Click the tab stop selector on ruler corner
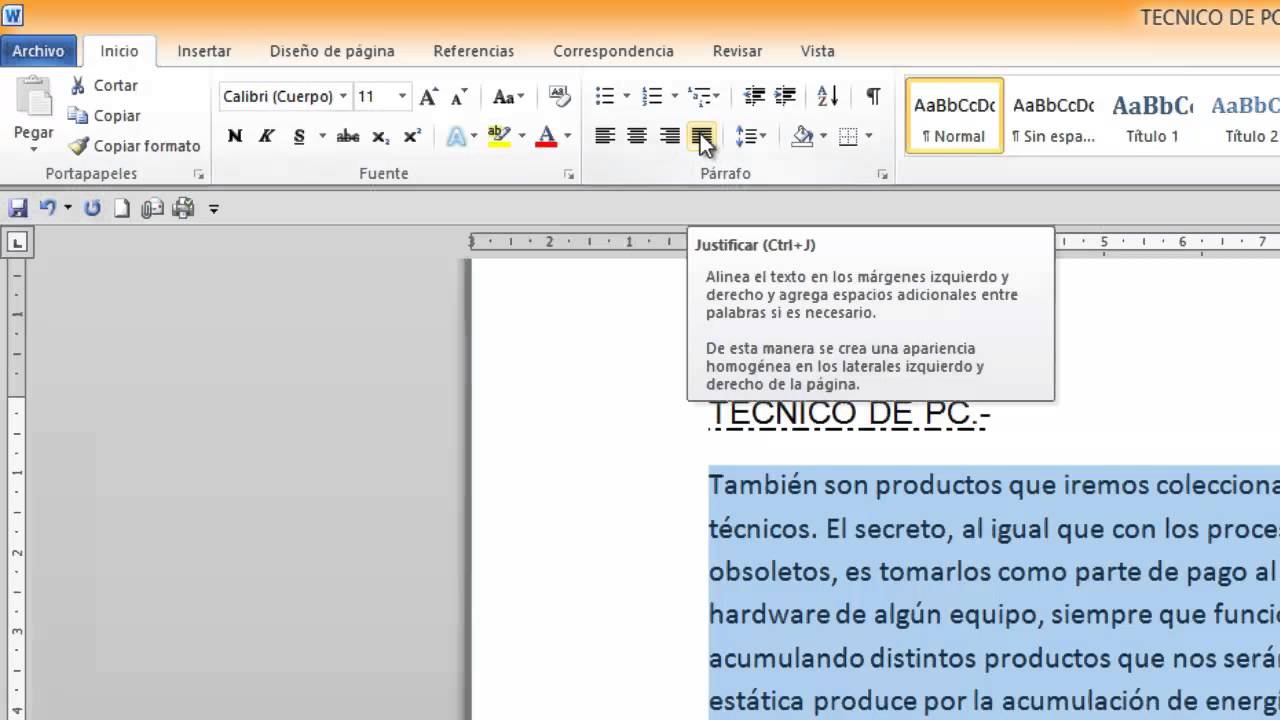Screen dimensions: 1280x720 18,241
